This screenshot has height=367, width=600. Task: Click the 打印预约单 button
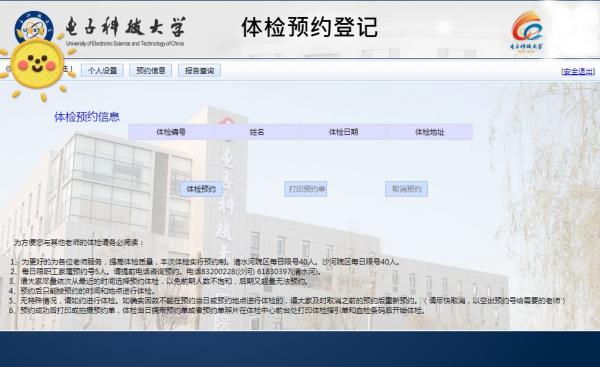306,189
